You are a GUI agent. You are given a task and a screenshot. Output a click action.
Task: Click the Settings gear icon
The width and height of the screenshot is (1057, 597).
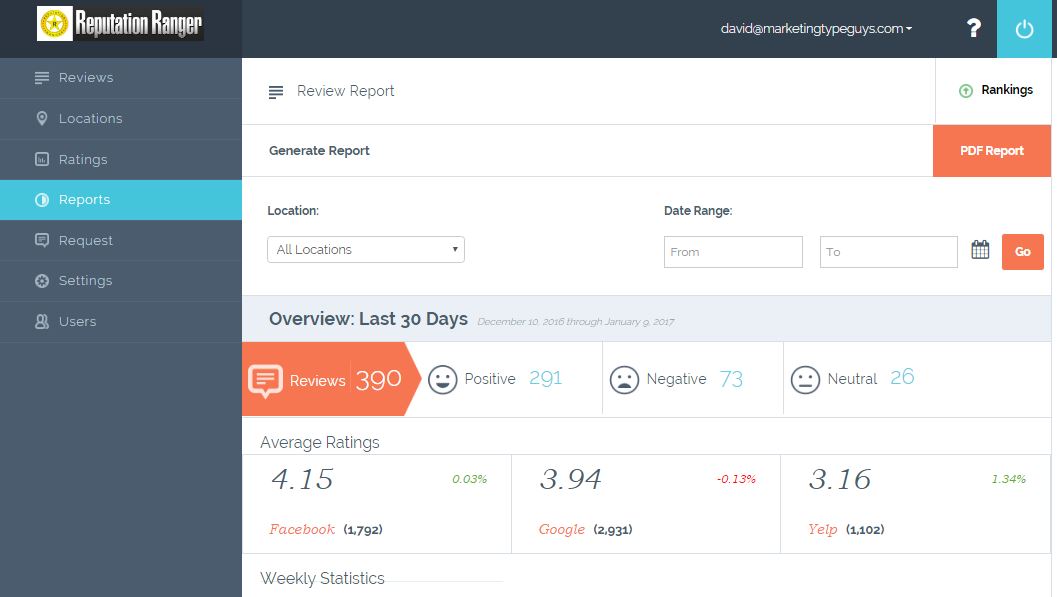click(42, 281)
